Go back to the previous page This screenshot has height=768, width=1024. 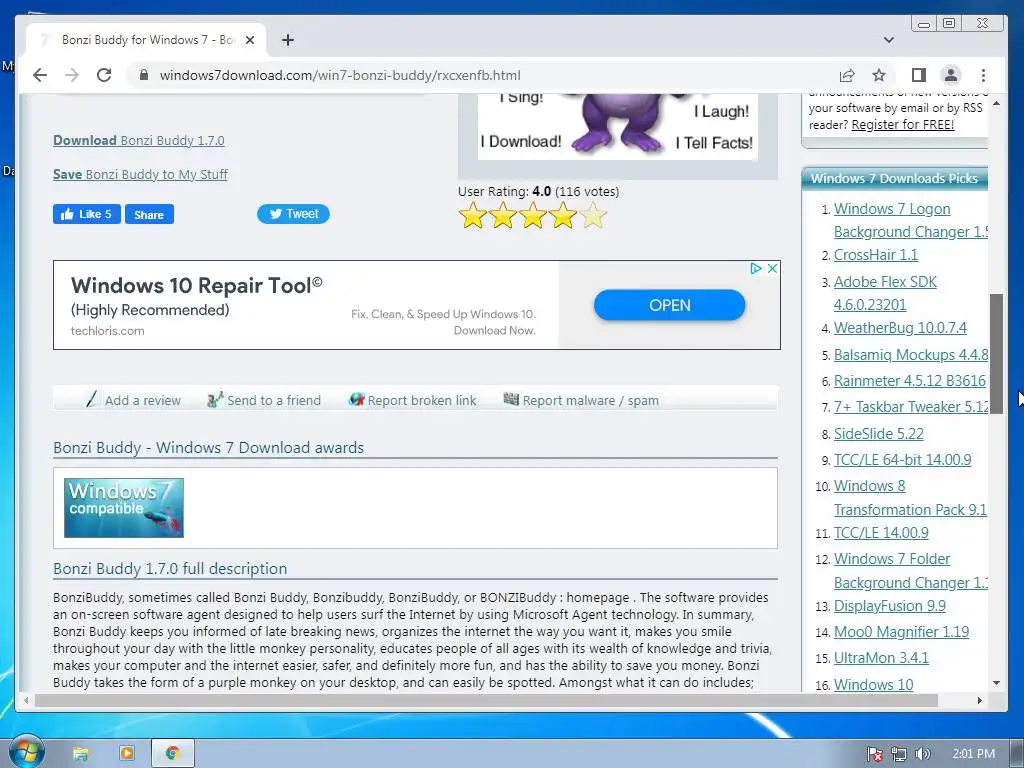pos(40,75)
